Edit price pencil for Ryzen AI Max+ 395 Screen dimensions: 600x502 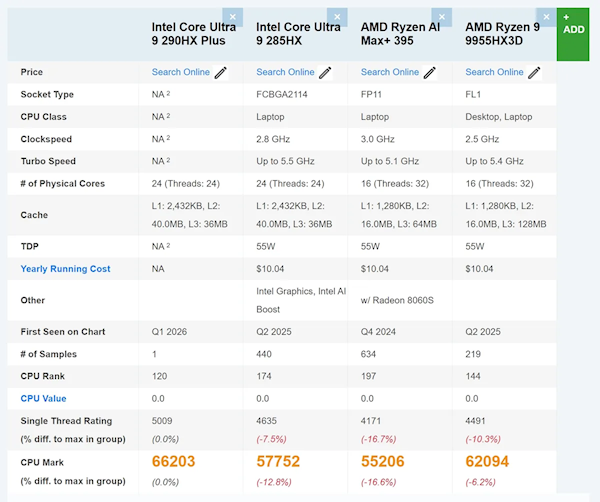[430, 73]
